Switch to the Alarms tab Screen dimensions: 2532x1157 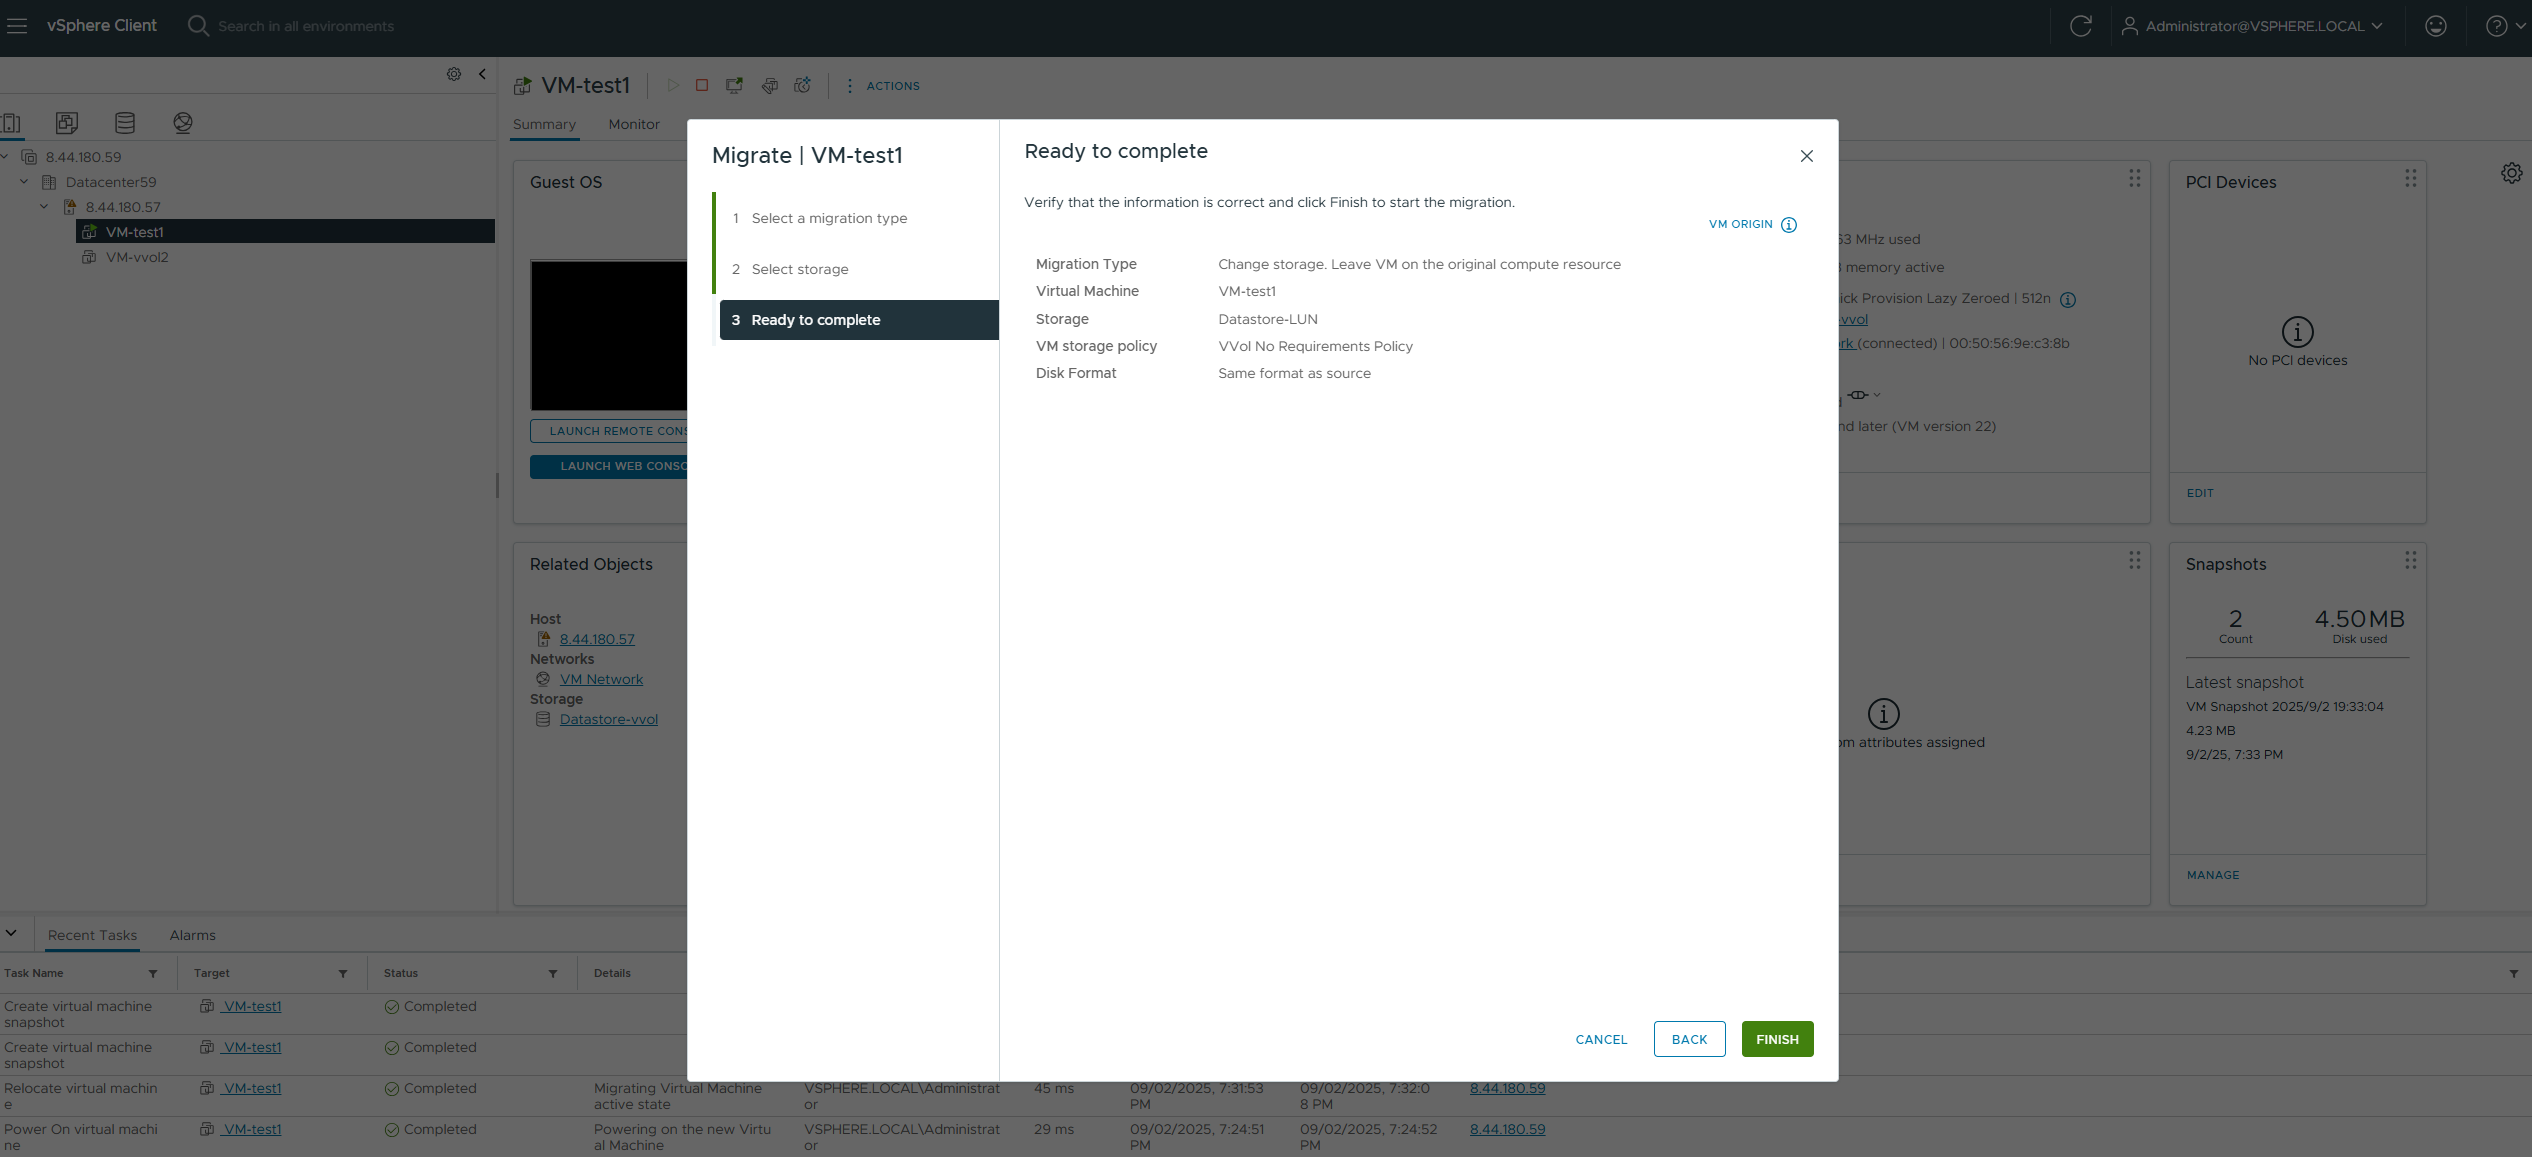pyautogui.click(x=192, y=935)
